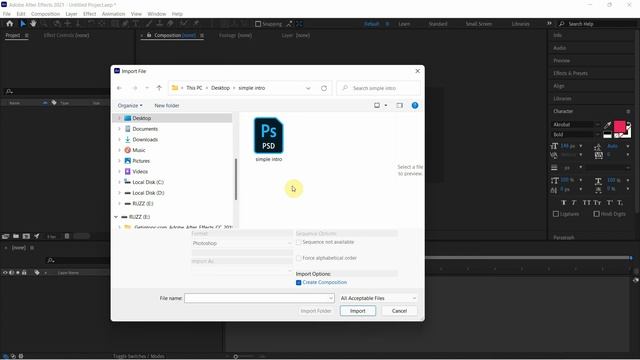Viewport: 640px width, 360px height.
Task: Click the Import Folder button
Action: (316, 311)
